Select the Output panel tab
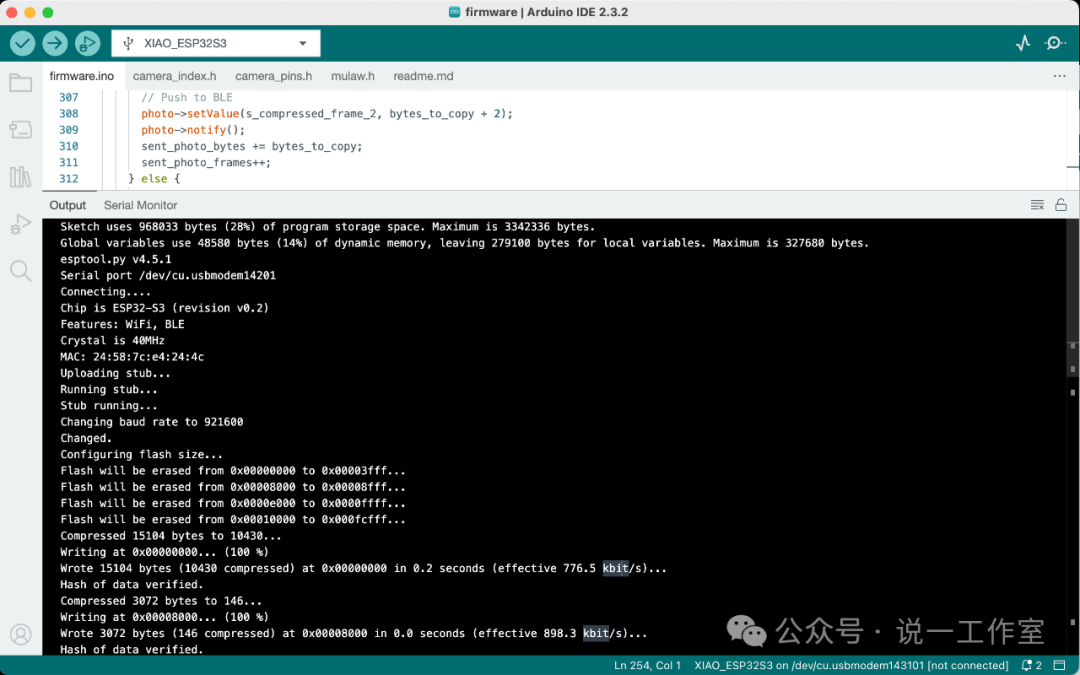The height and width of the screenshot is (675, 1080). click(68, 205)
